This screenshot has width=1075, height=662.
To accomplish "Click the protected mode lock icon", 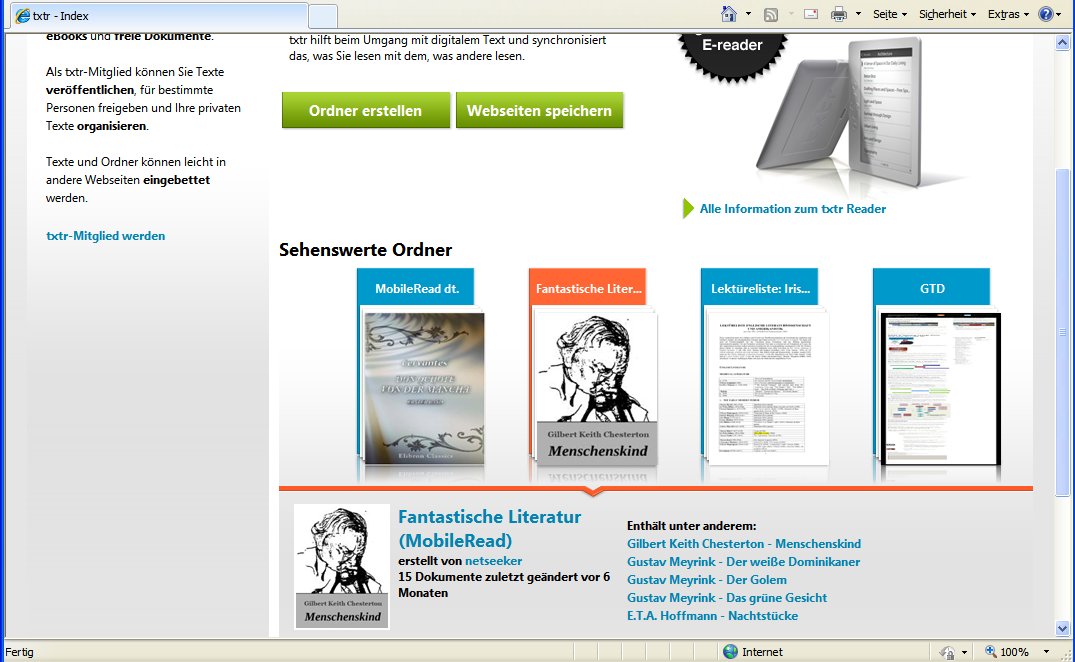I will 947,652.
